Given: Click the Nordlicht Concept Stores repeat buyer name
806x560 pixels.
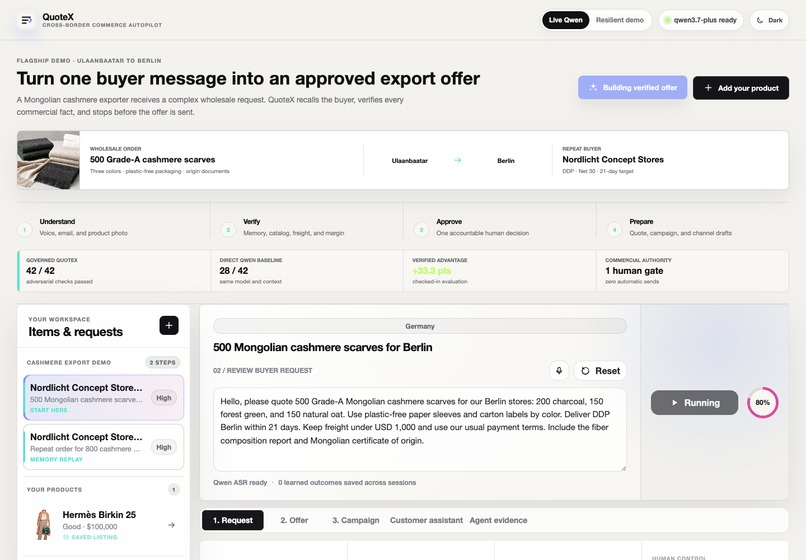Looking at the screenshot, I should click(613, 159).
